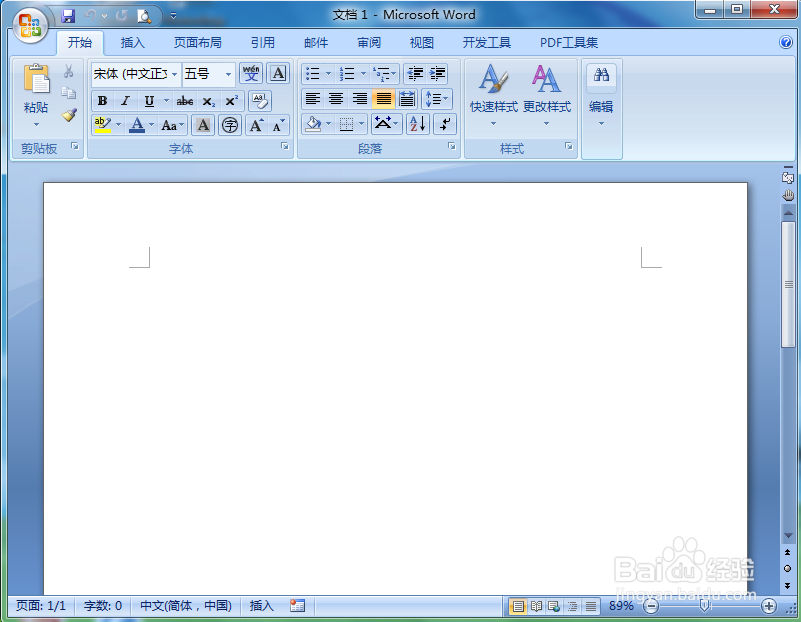This screenshot has width=801, height=622.
Task: Increase paragraph indent
Action: click(x=437, y=74)
